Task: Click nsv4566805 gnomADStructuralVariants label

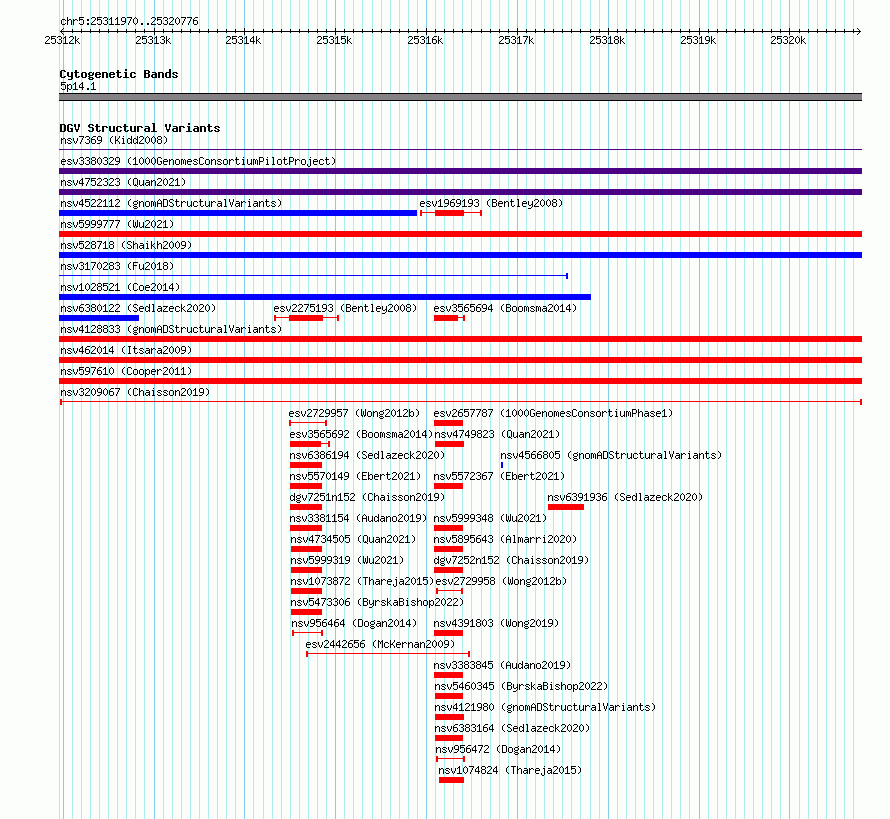Action: [x=611, y=455]
